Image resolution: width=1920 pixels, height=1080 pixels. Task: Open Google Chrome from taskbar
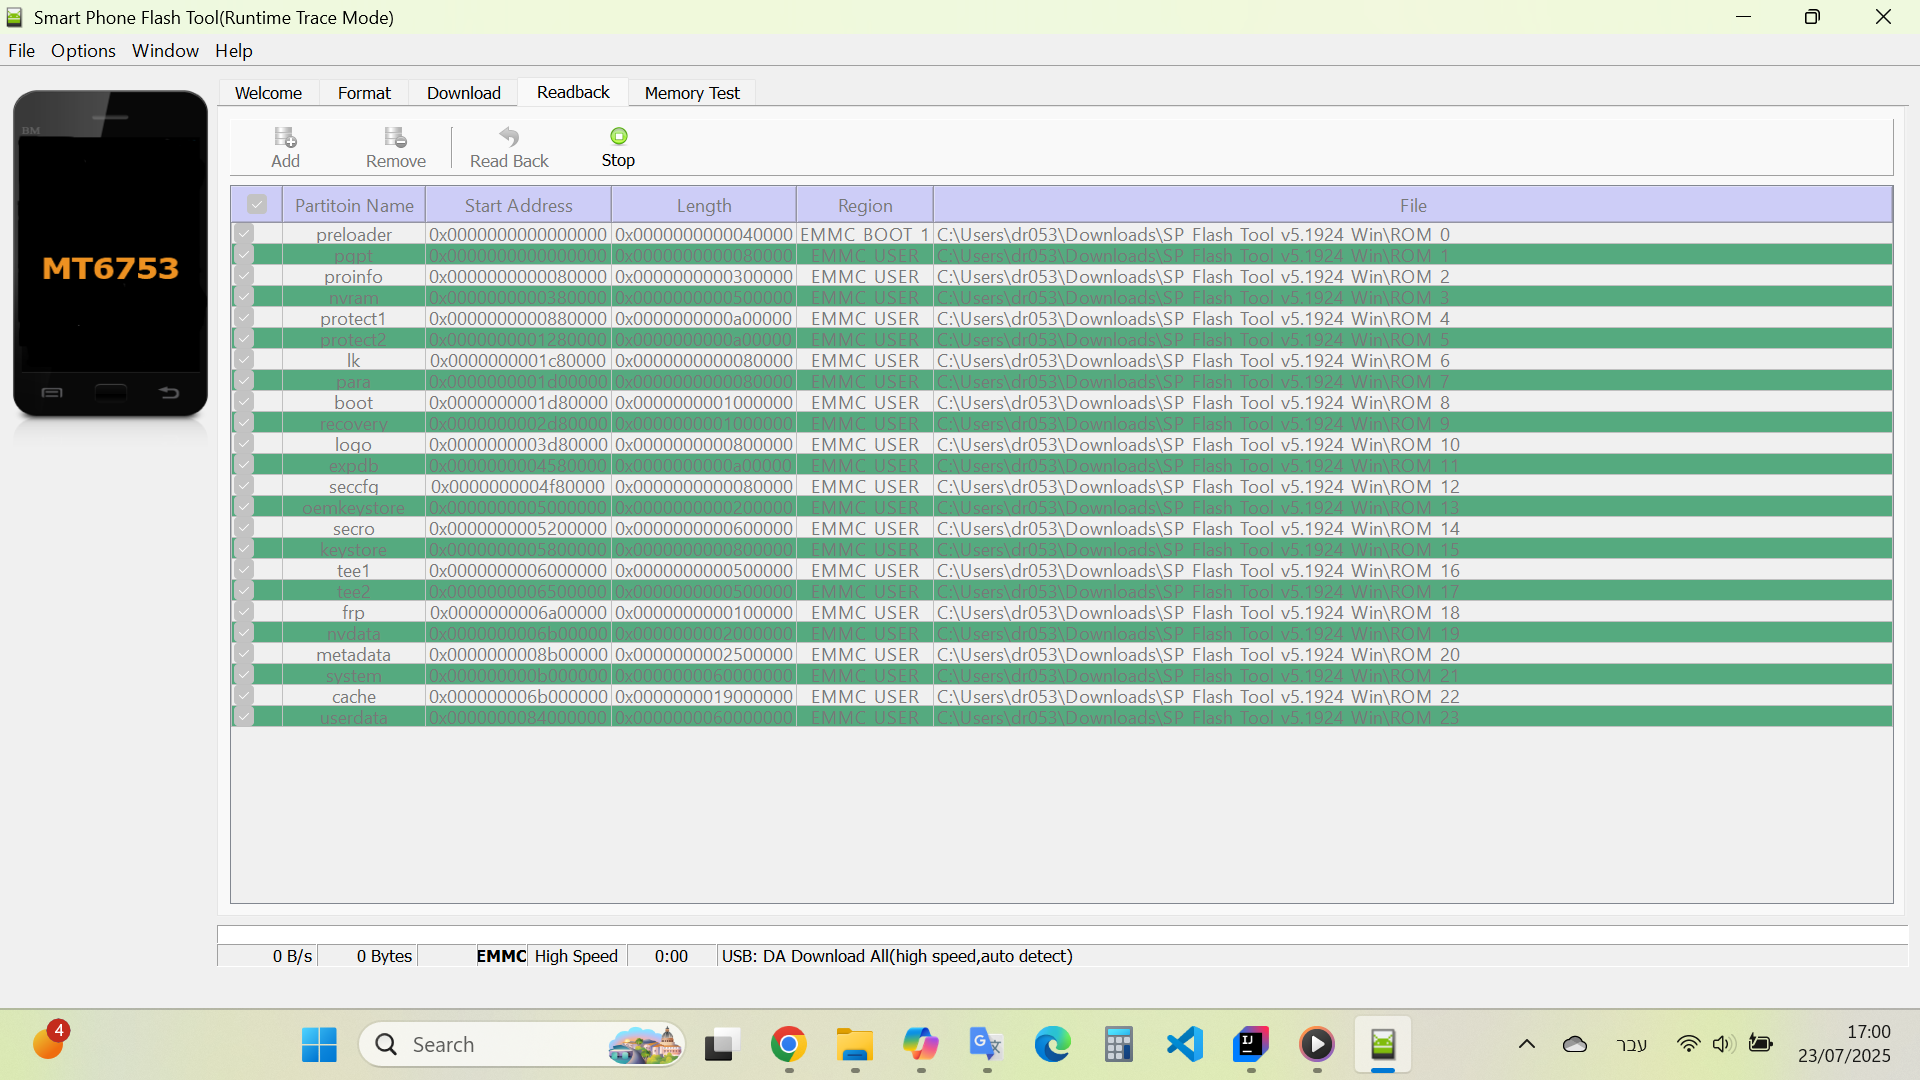788,1045
